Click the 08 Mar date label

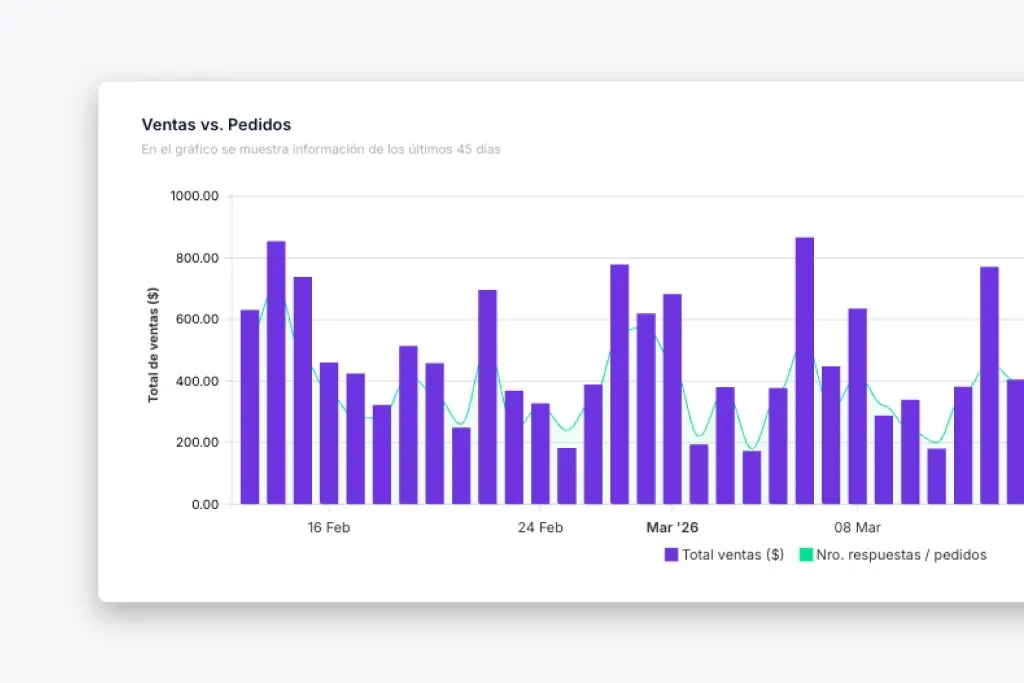click(857, 527)
